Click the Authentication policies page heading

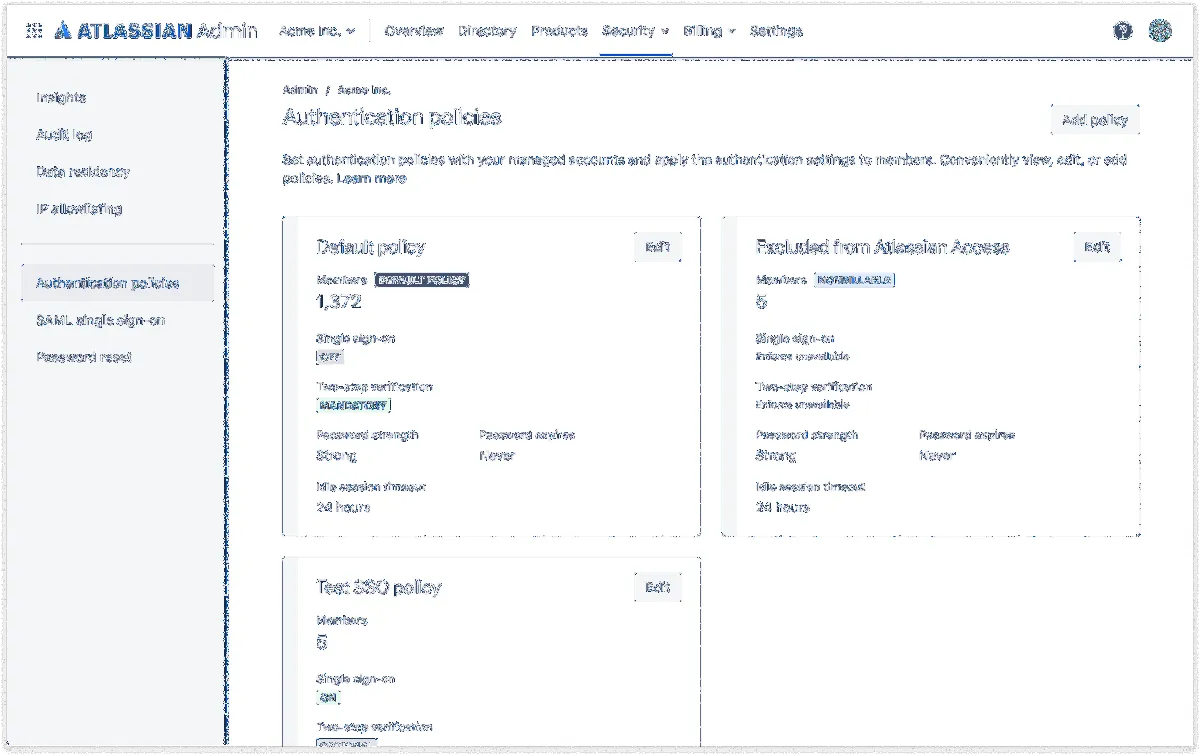tap(392, 118)
